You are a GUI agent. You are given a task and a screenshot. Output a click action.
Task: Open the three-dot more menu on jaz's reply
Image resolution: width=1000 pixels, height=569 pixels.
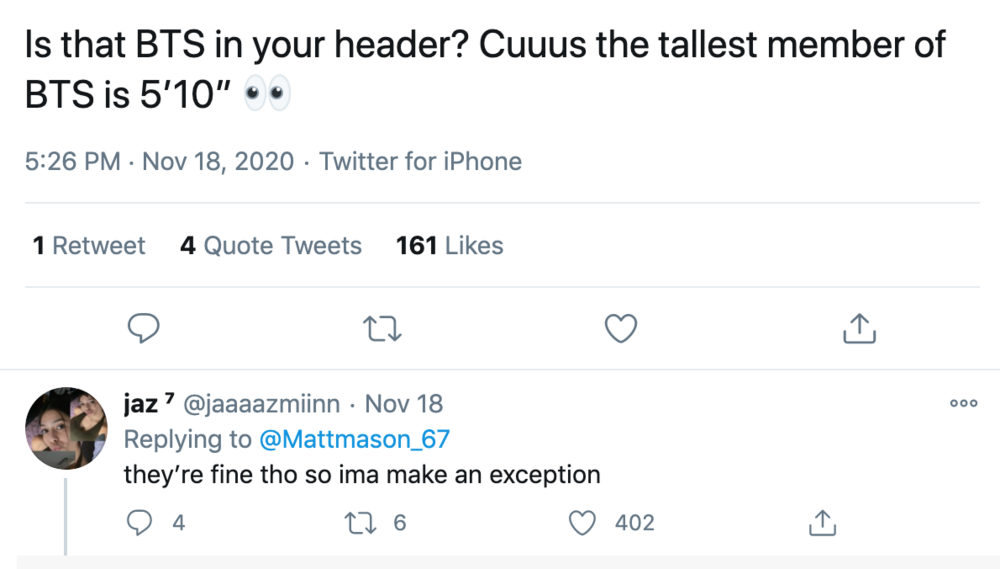click(963, 403)
